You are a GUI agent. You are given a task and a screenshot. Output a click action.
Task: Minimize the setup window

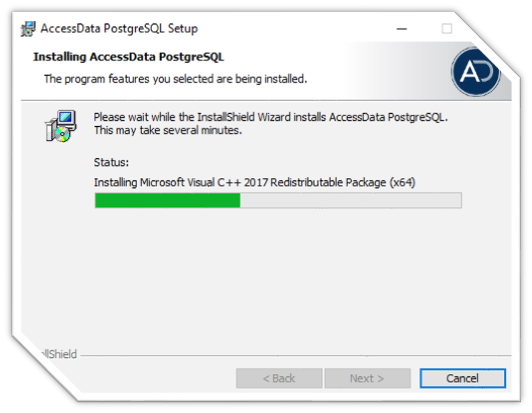[402, 29]
